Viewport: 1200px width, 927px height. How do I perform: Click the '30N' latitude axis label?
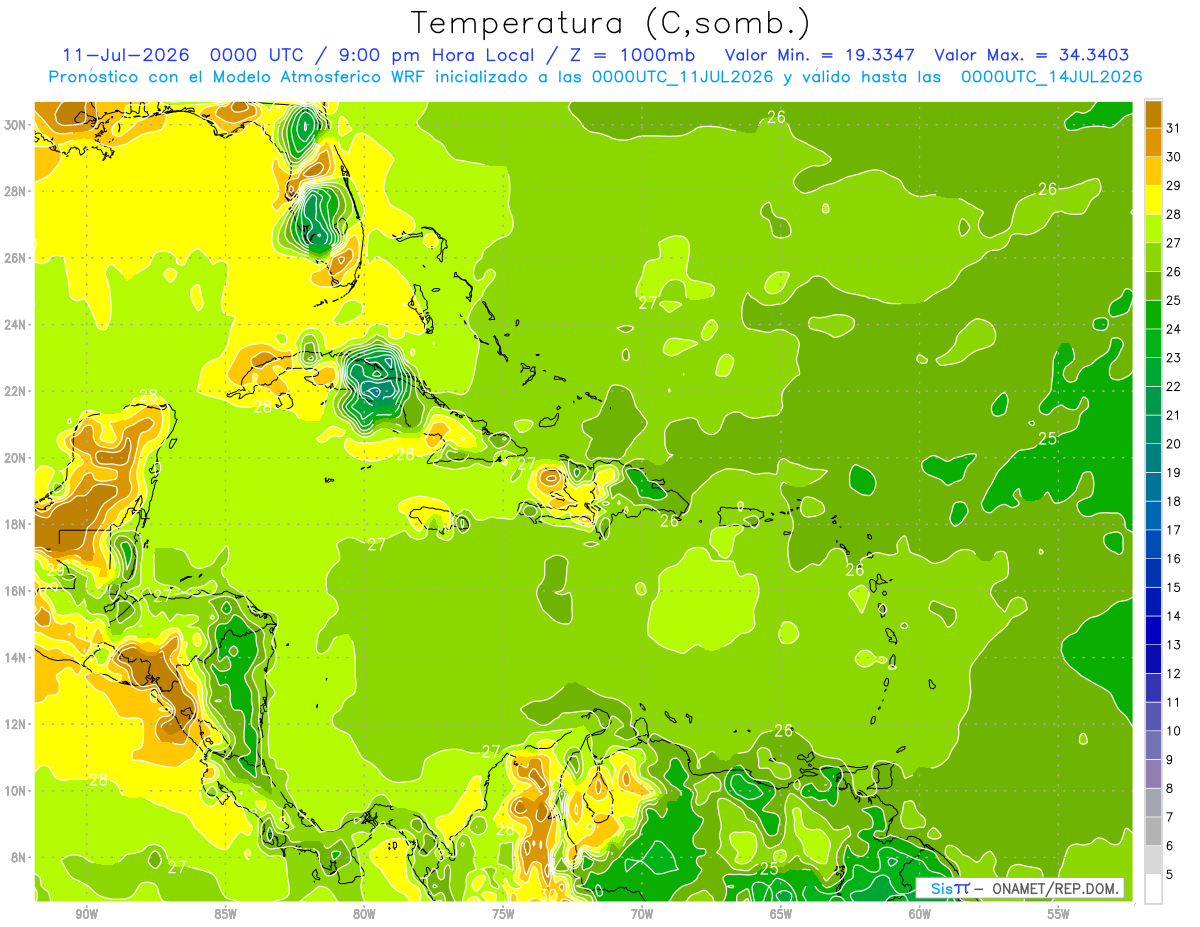point(15,125)
